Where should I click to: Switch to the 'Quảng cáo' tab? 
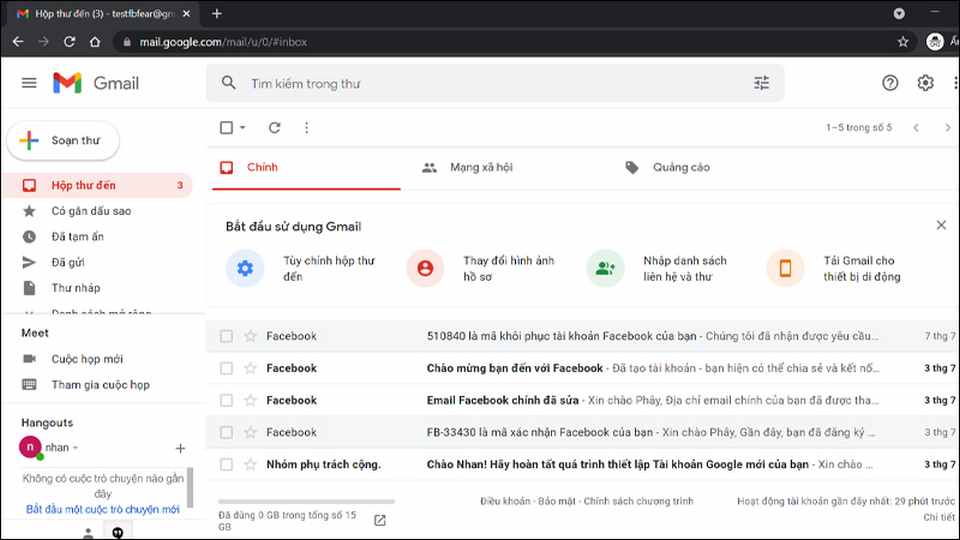pyautogui.click(x=680, y=167)
